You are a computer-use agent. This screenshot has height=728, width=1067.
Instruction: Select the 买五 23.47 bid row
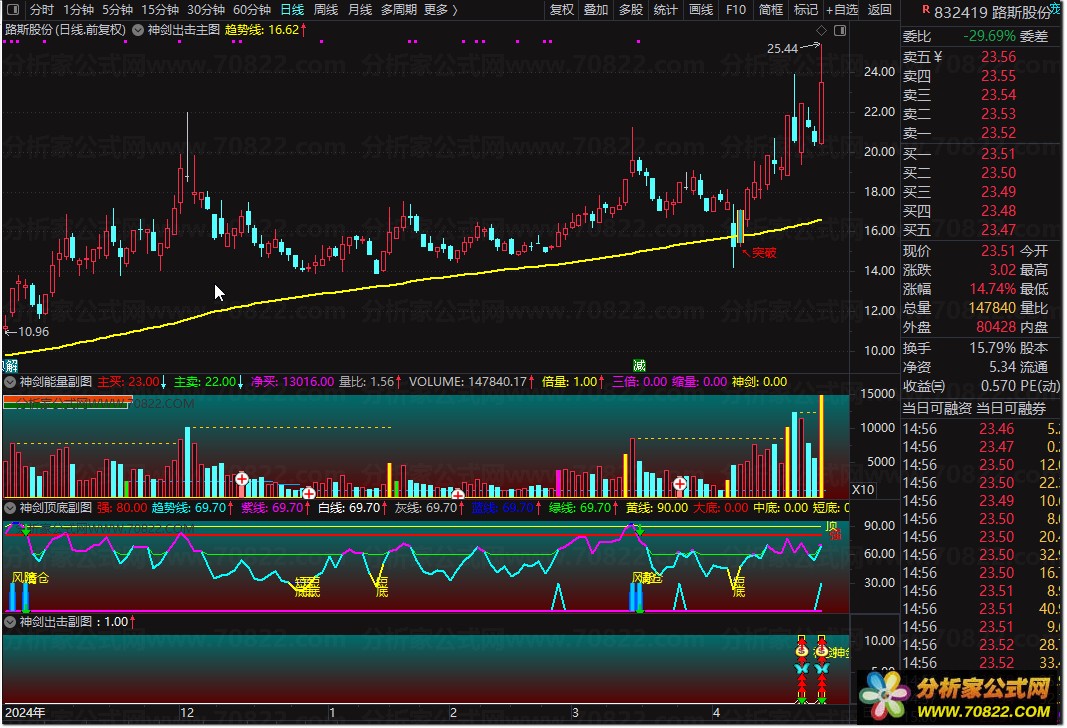pos(959,230)
